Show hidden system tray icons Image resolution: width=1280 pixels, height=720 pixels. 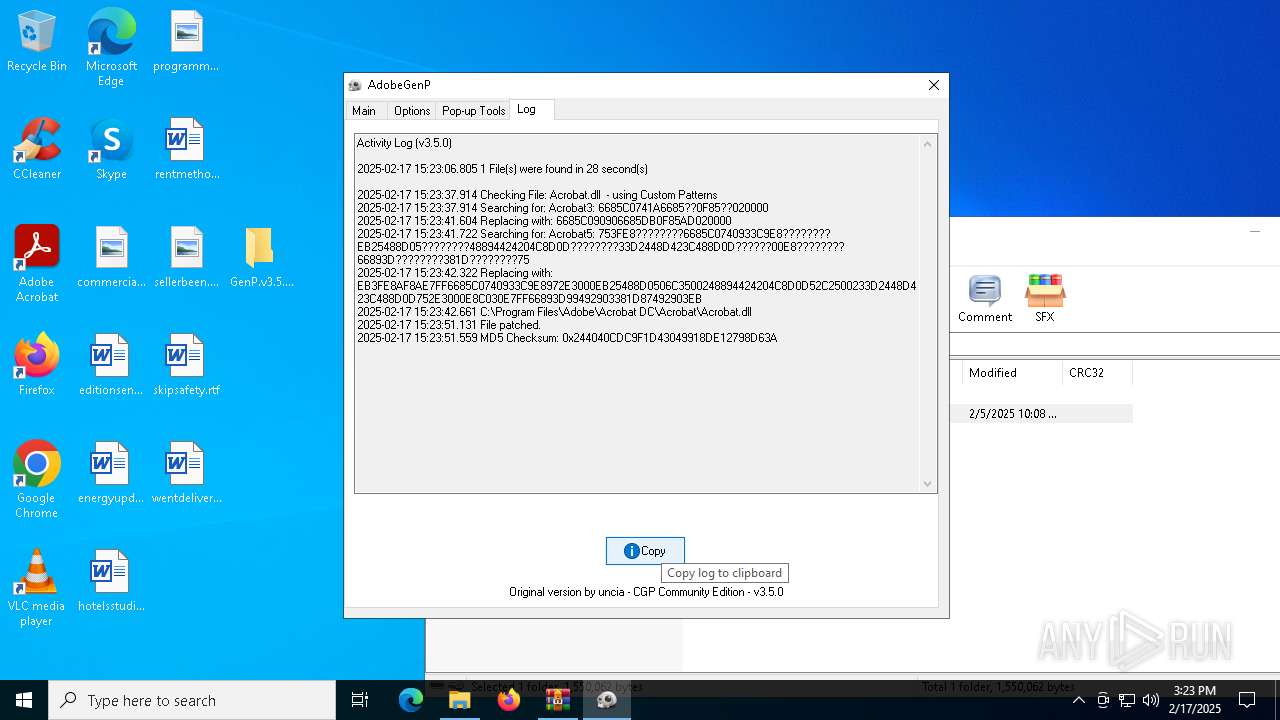[x=1078, y=700]
